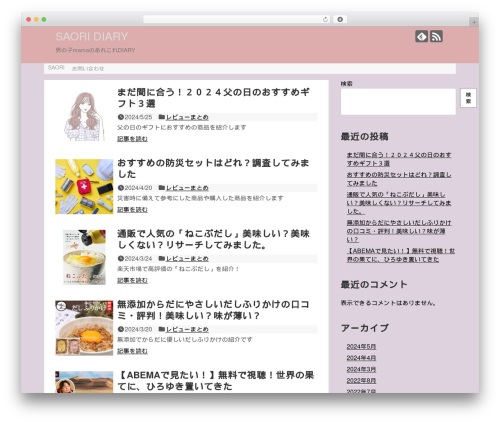Open article title おすすめの防災セットはどれ
The width and height of the screenshot is (500, 423).
(x=213, y=168)
